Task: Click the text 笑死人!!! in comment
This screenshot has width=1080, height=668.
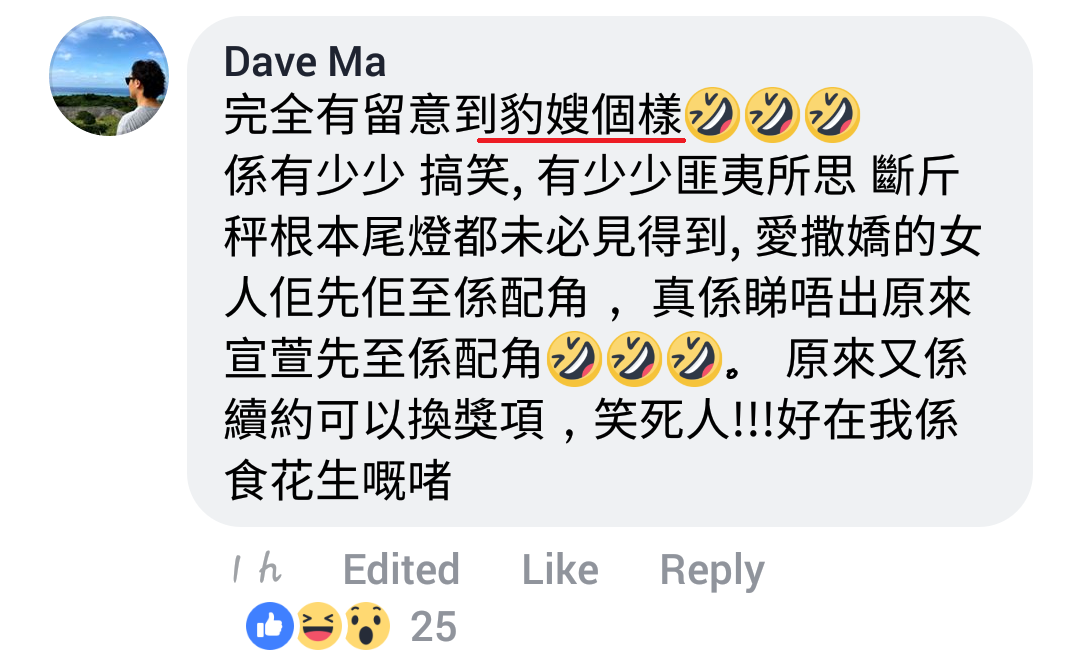Action: coord(685,419)
